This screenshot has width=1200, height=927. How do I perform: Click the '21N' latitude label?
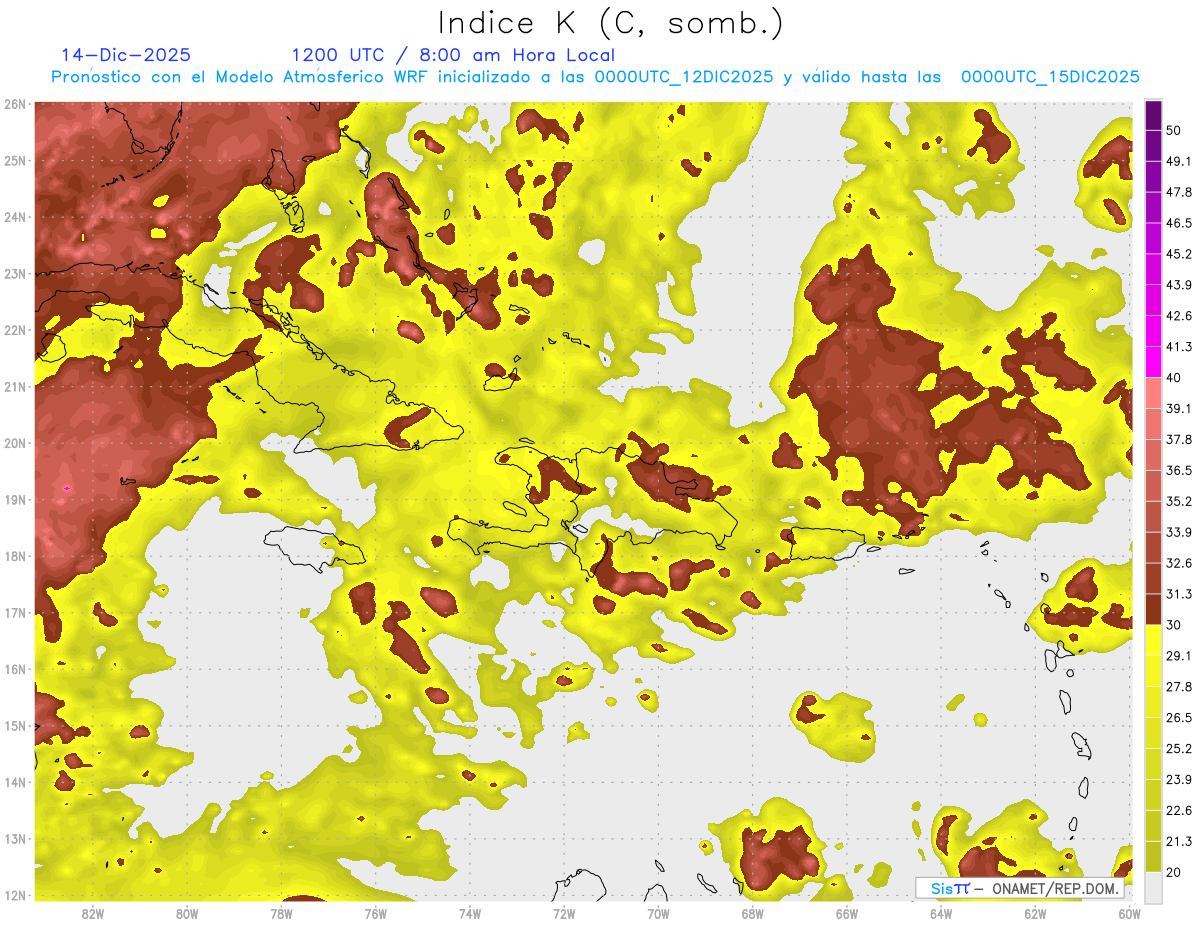point(15,387)
